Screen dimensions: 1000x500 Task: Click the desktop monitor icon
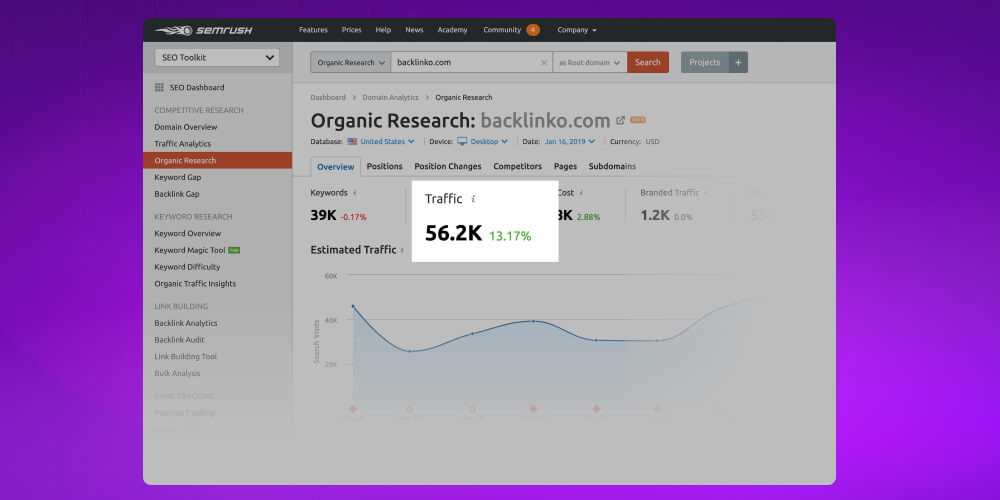462,142
